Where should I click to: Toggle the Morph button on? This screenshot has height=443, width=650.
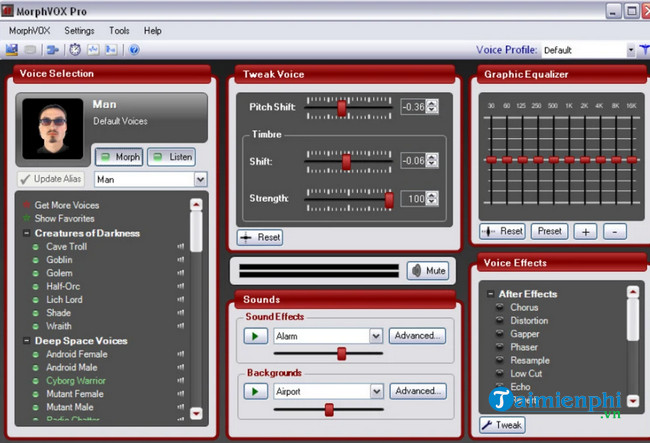(x=119, y=157)
